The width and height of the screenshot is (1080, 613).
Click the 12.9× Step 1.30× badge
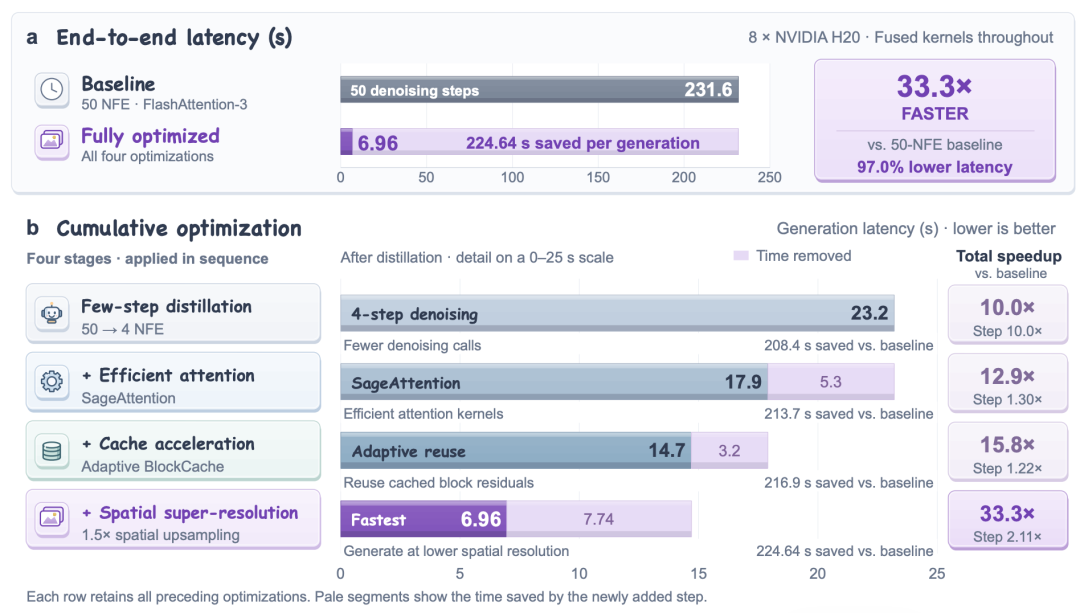click(x=1008, y=383)
